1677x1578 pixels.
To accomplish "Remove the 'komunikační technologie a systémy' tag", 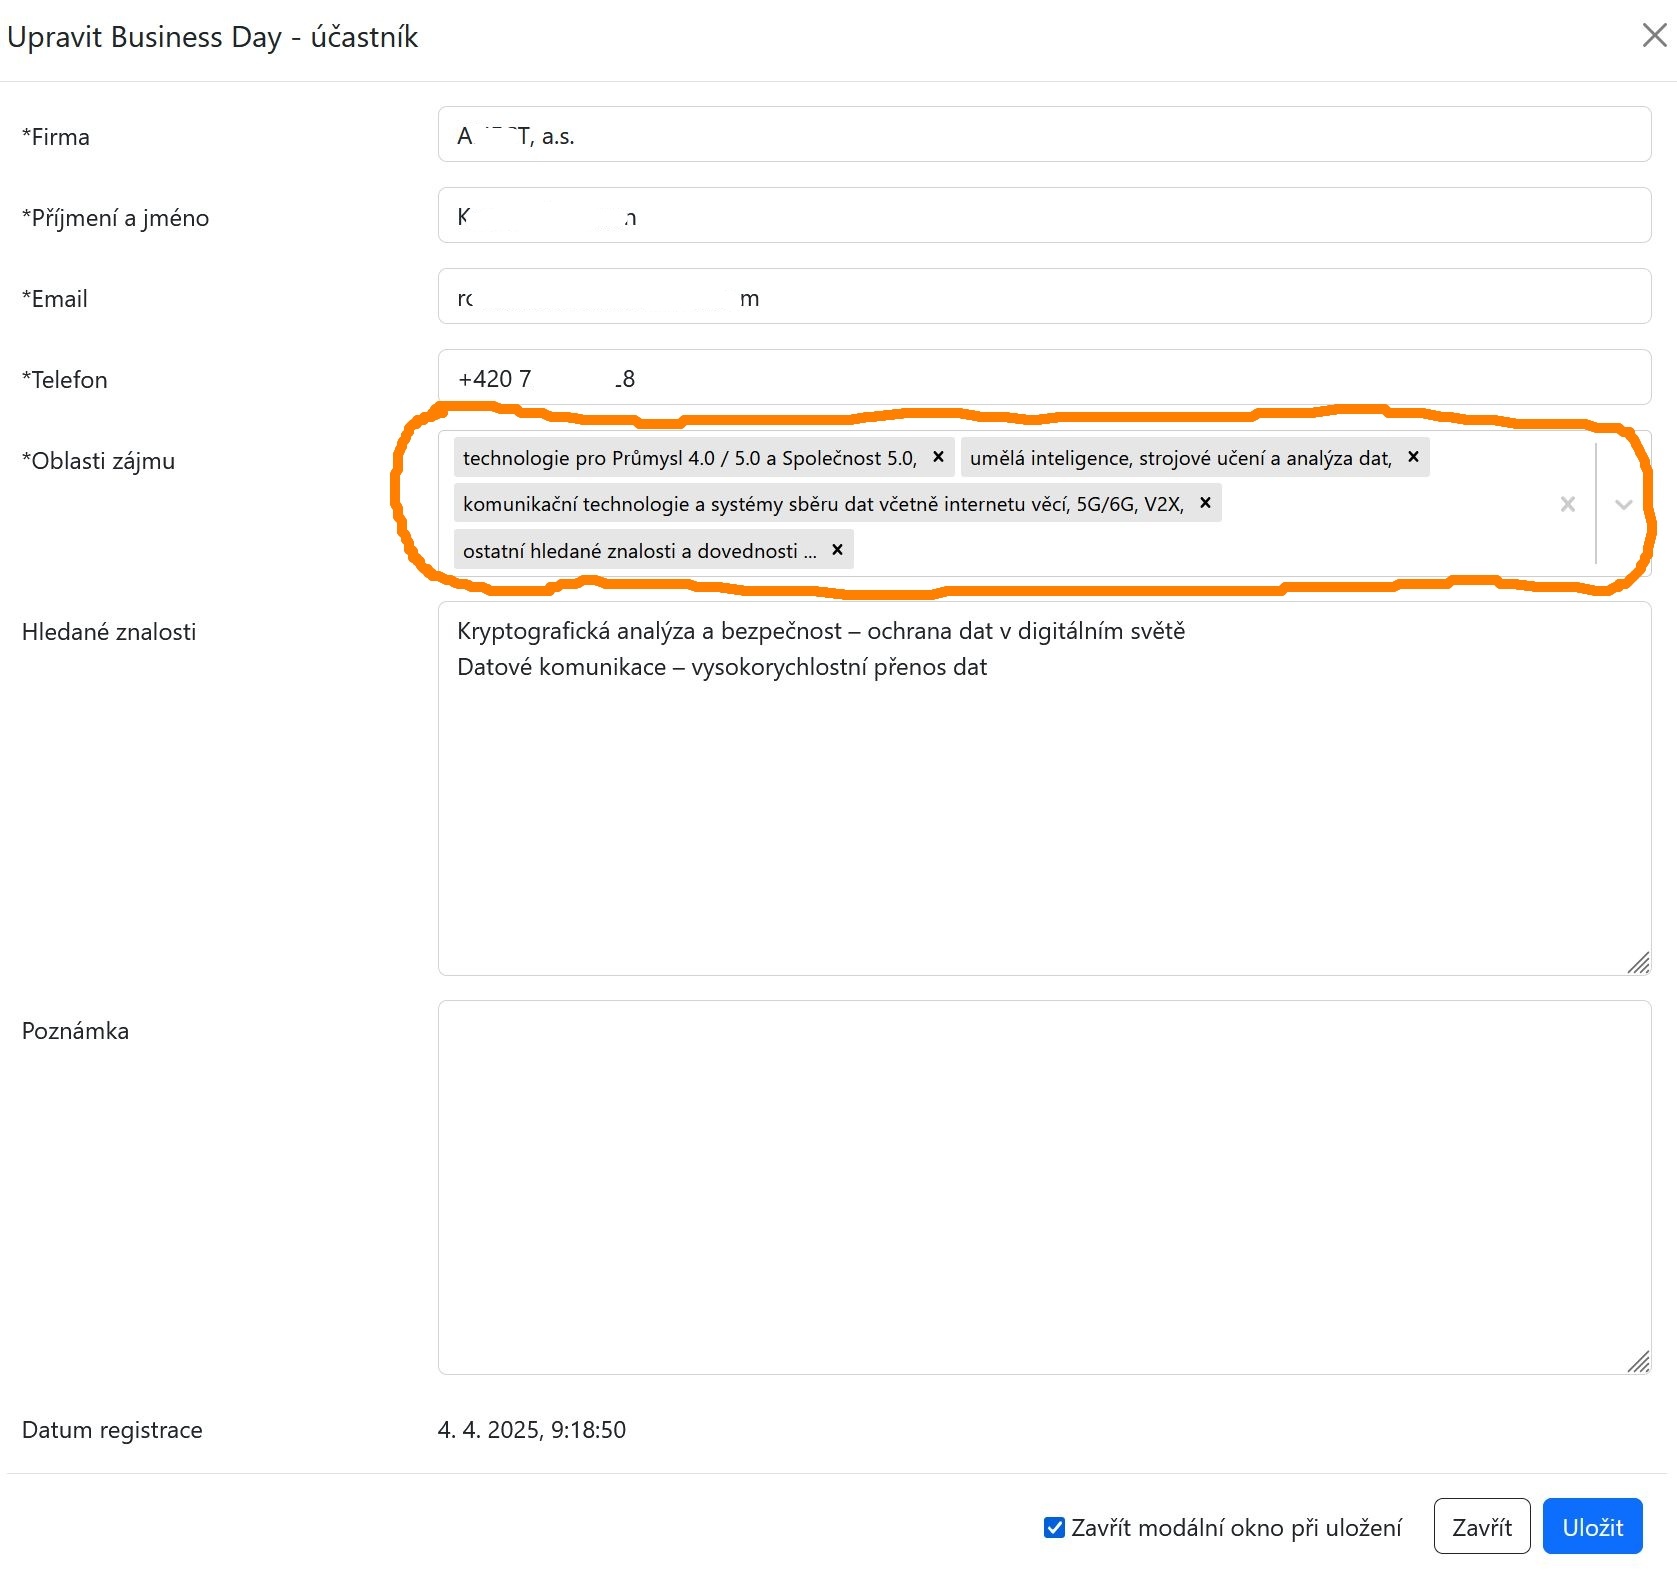I will (x=1205, y=503).
